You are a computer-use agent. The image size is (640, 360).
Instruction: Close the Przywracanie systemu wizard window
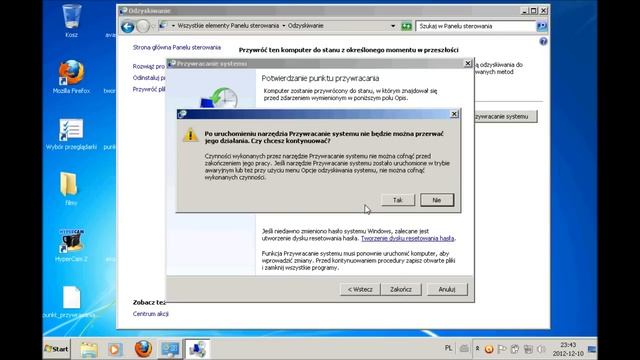tap(468, 63)
